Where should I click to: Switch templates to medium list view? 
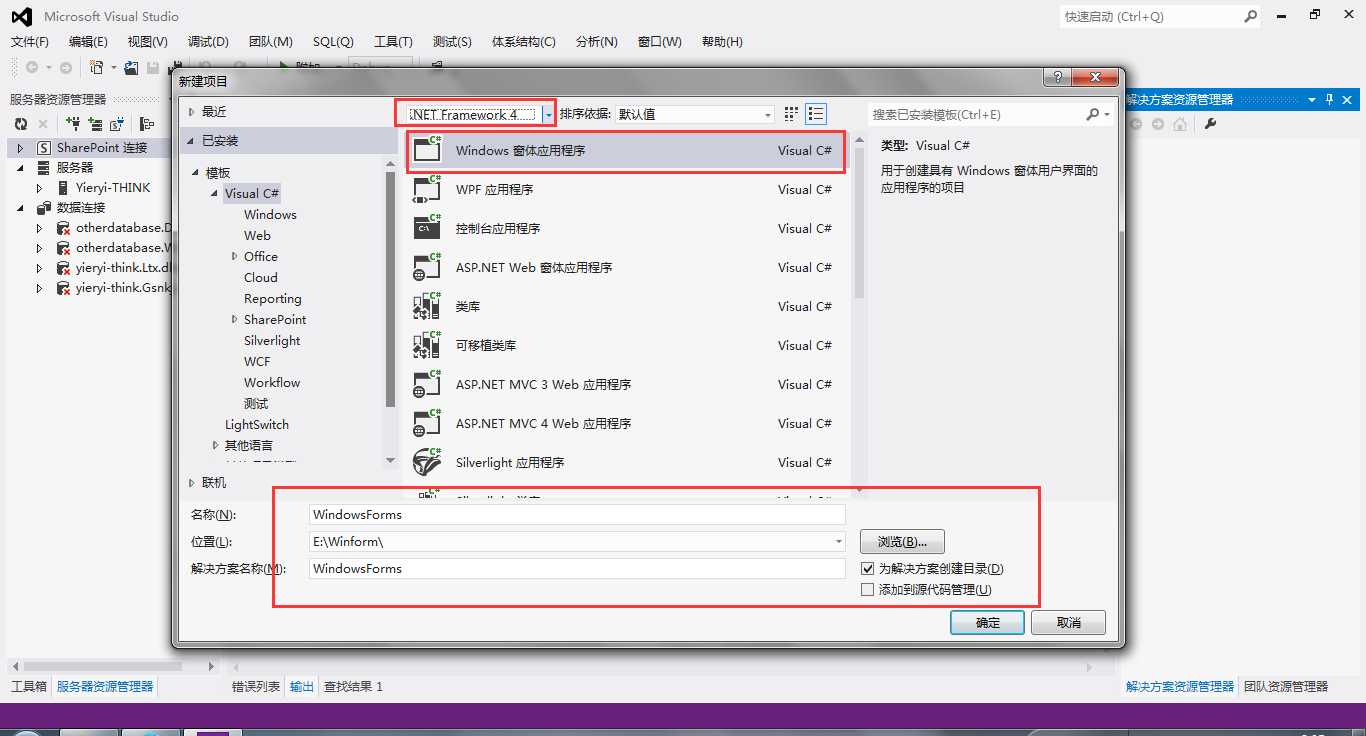[x=816, y=114]
